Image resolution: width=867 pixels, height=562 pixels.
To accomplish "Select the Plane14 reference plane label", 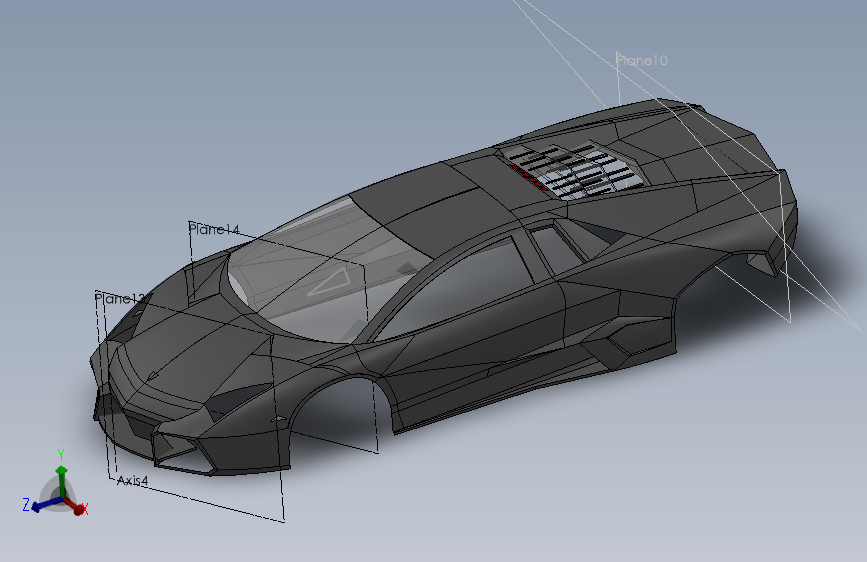I will (214, 228).
